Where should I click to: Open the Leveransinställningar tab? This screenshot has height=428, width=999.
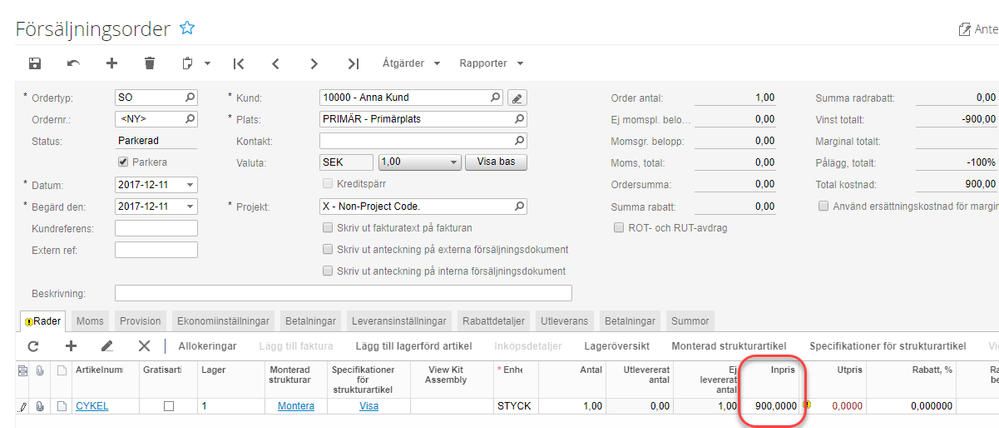pyautogui.click(x=400, y=321)
